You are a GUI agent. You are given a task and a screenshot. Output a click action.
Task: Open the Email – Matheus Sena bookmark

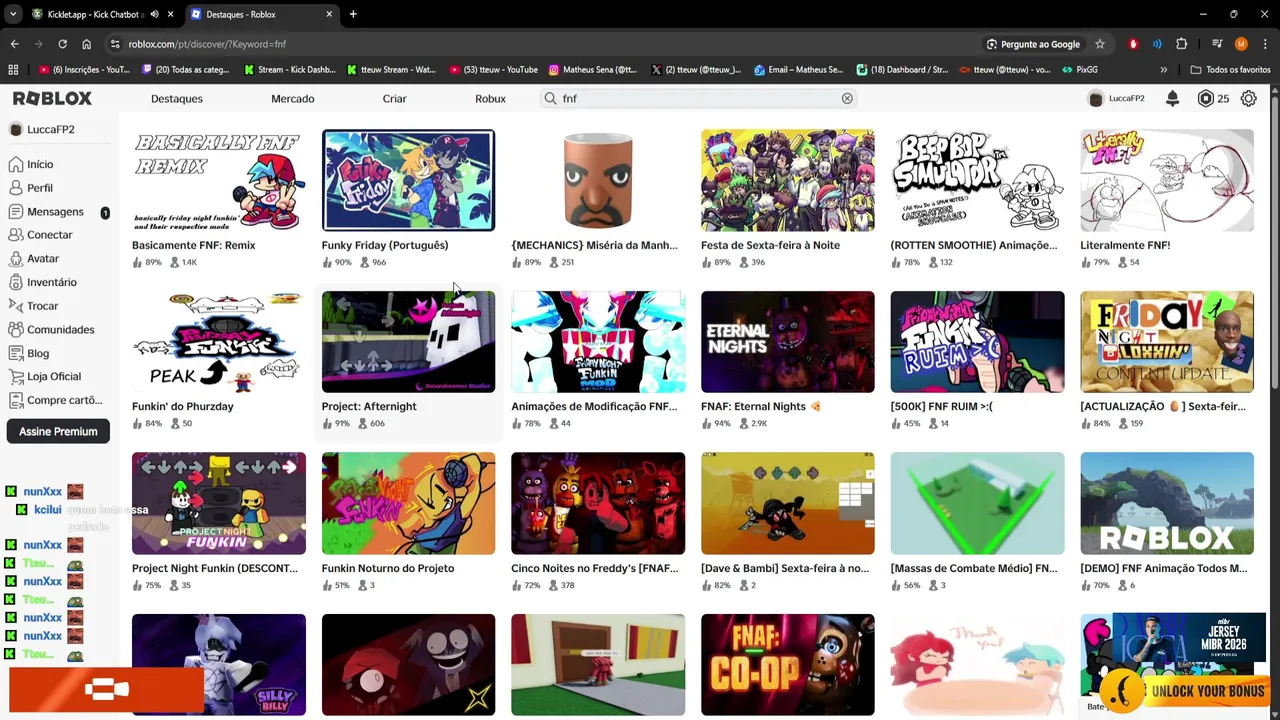(799, 70)
